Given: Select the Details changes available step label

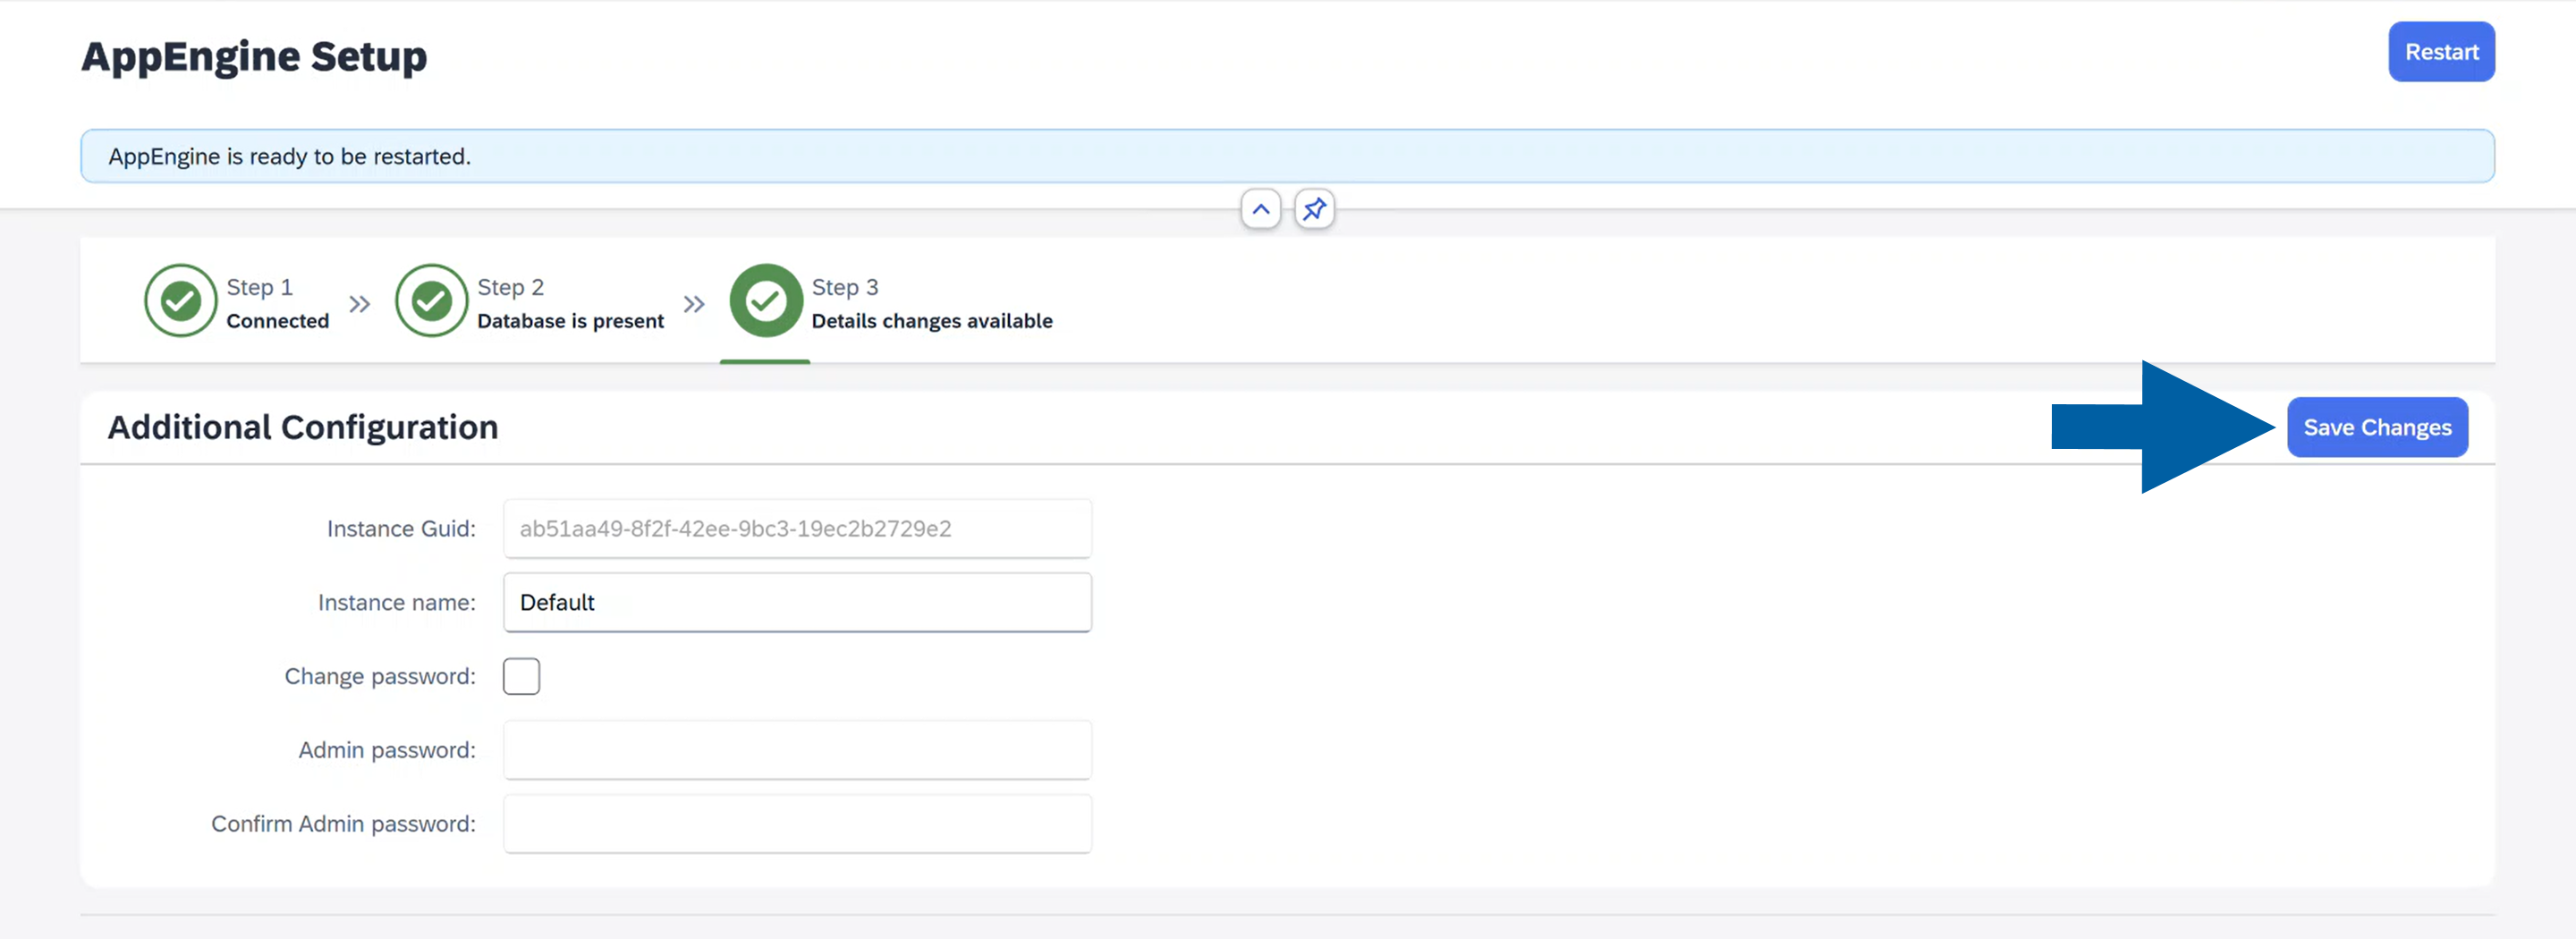Looking at the screenshot, I should pyautogui.click(x=931, y=321).
